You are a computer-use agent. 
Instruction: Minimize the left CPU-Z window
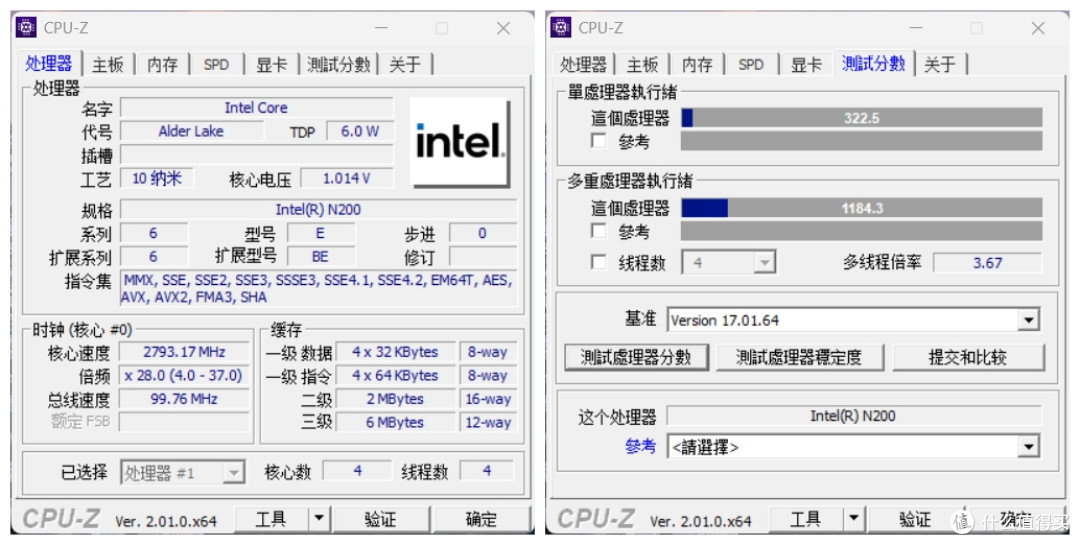[x=381, y=28]
